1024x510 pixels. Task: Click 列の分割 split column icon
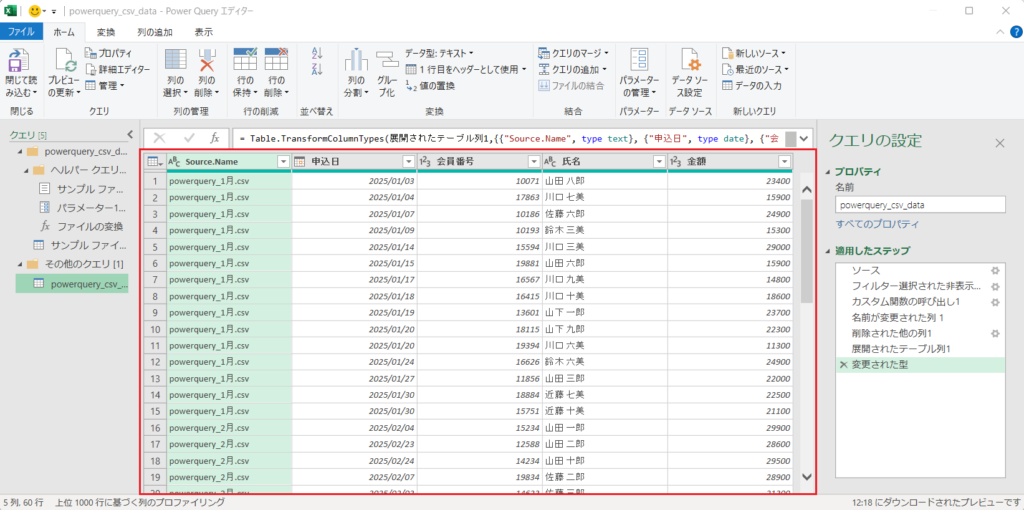pyautogui.click(x=356, y=62)
